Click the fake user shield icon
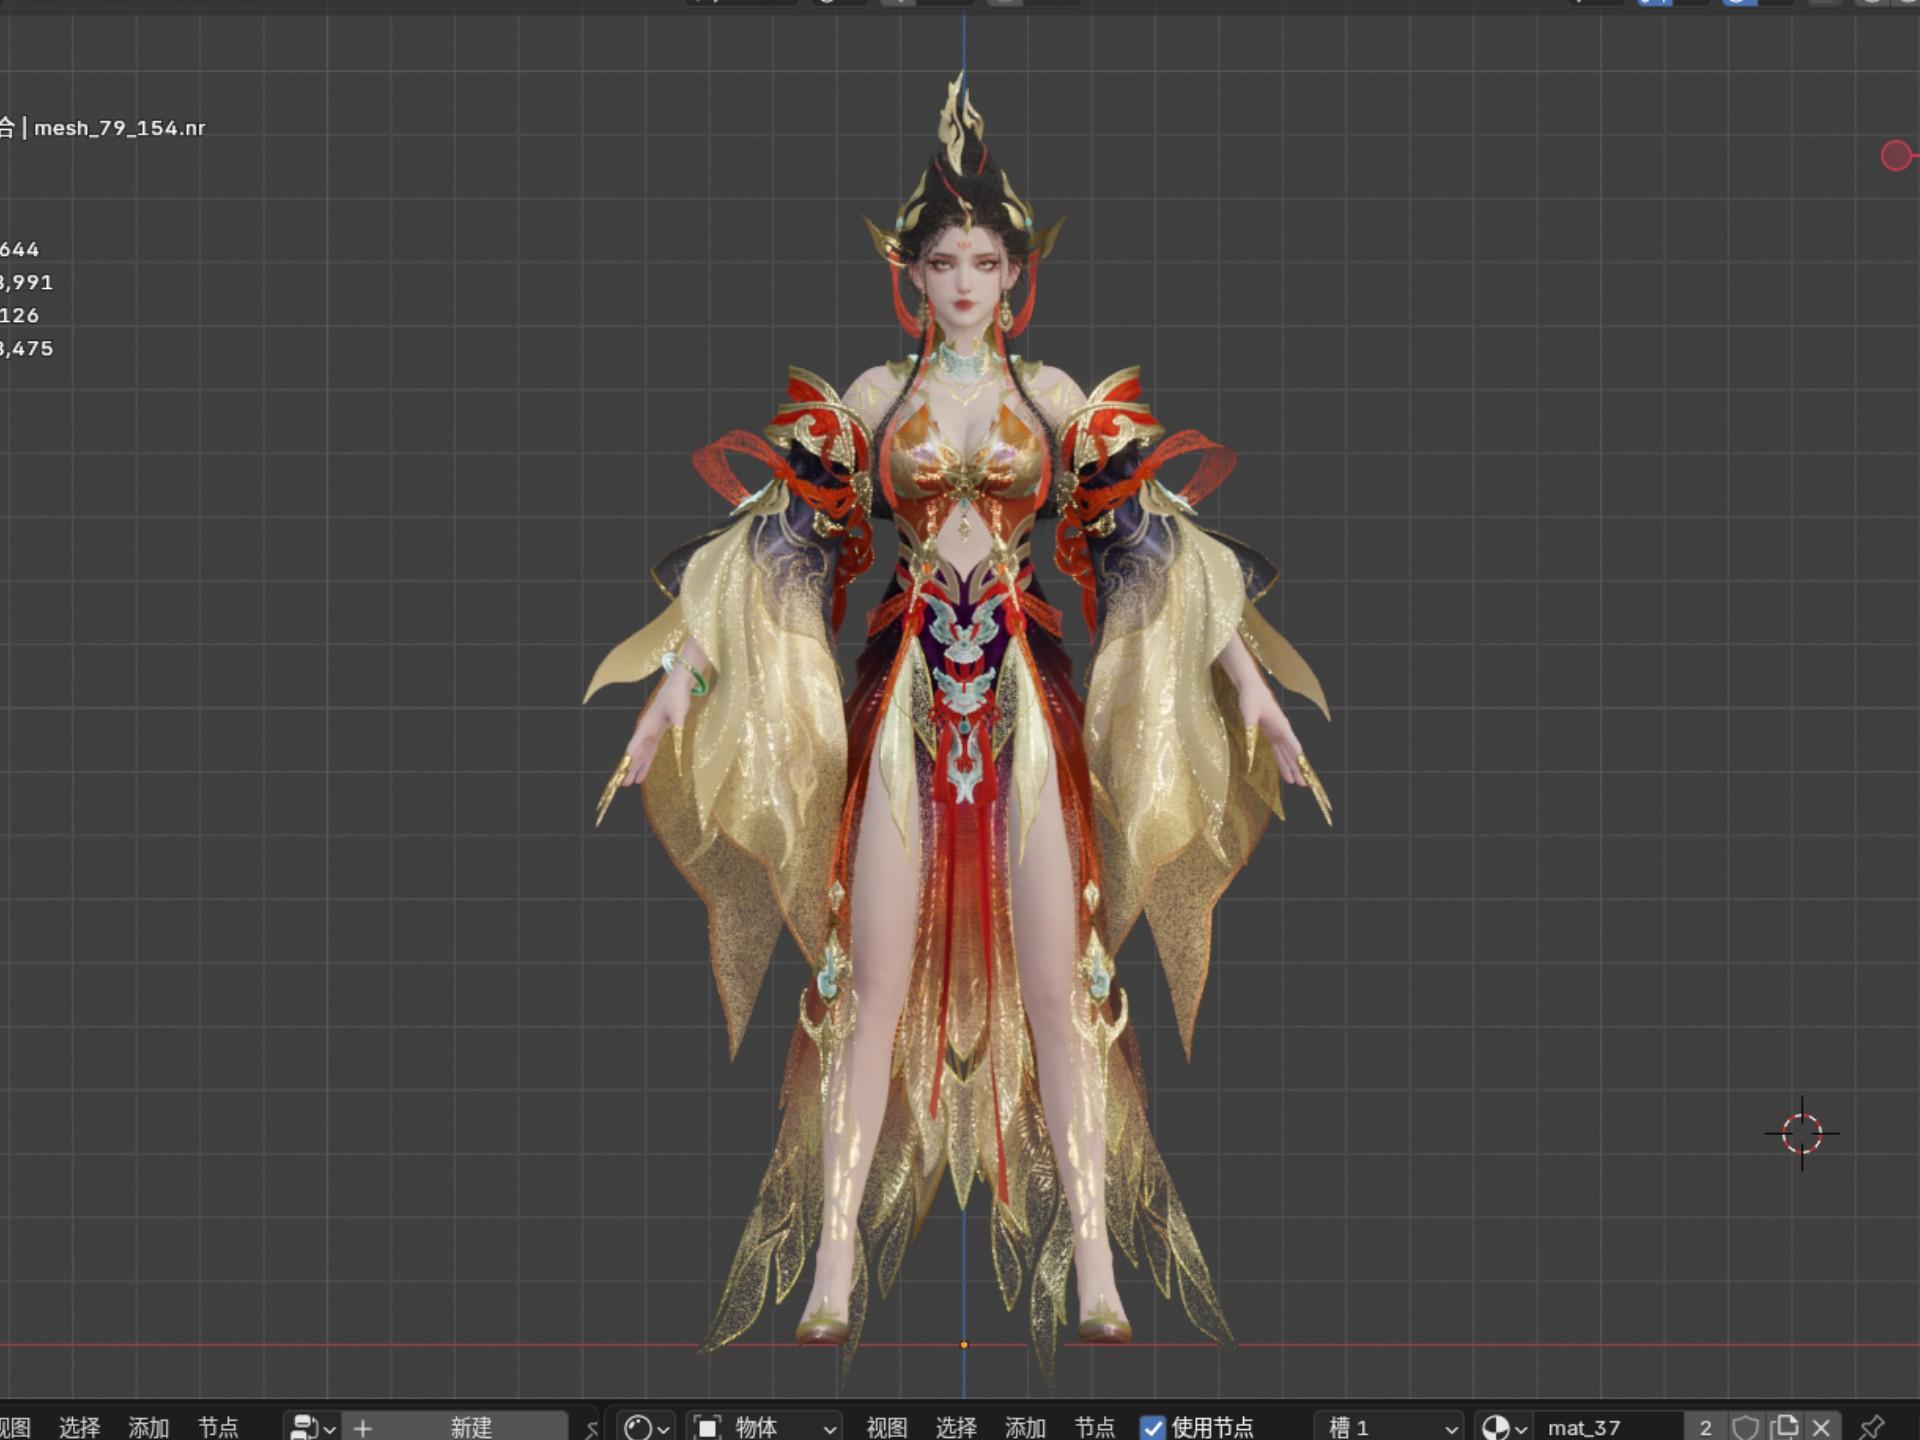 (1746, 1427)
